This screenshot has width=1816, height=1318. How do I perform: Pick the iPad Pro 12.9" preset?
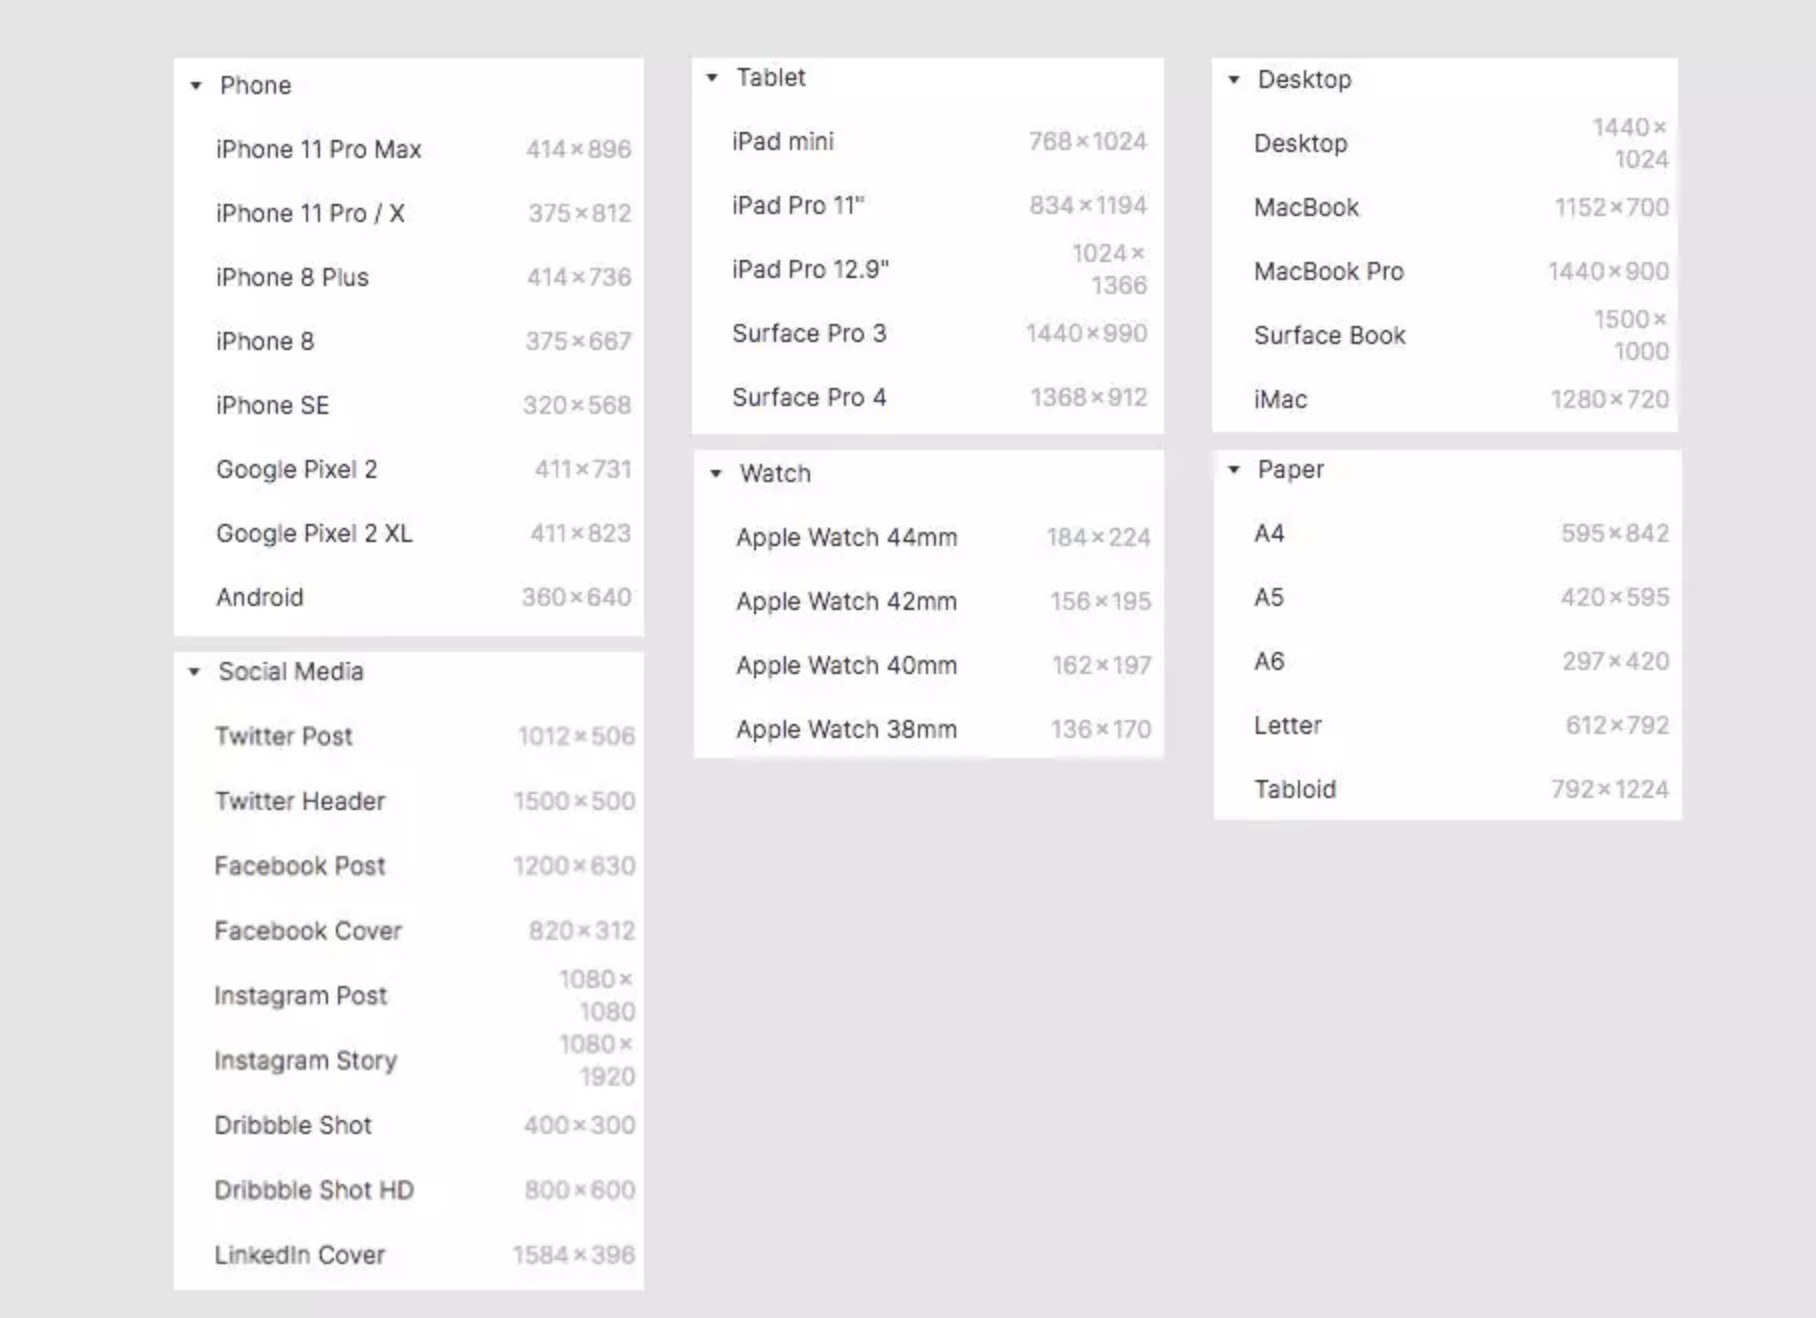tap(928, 270)
